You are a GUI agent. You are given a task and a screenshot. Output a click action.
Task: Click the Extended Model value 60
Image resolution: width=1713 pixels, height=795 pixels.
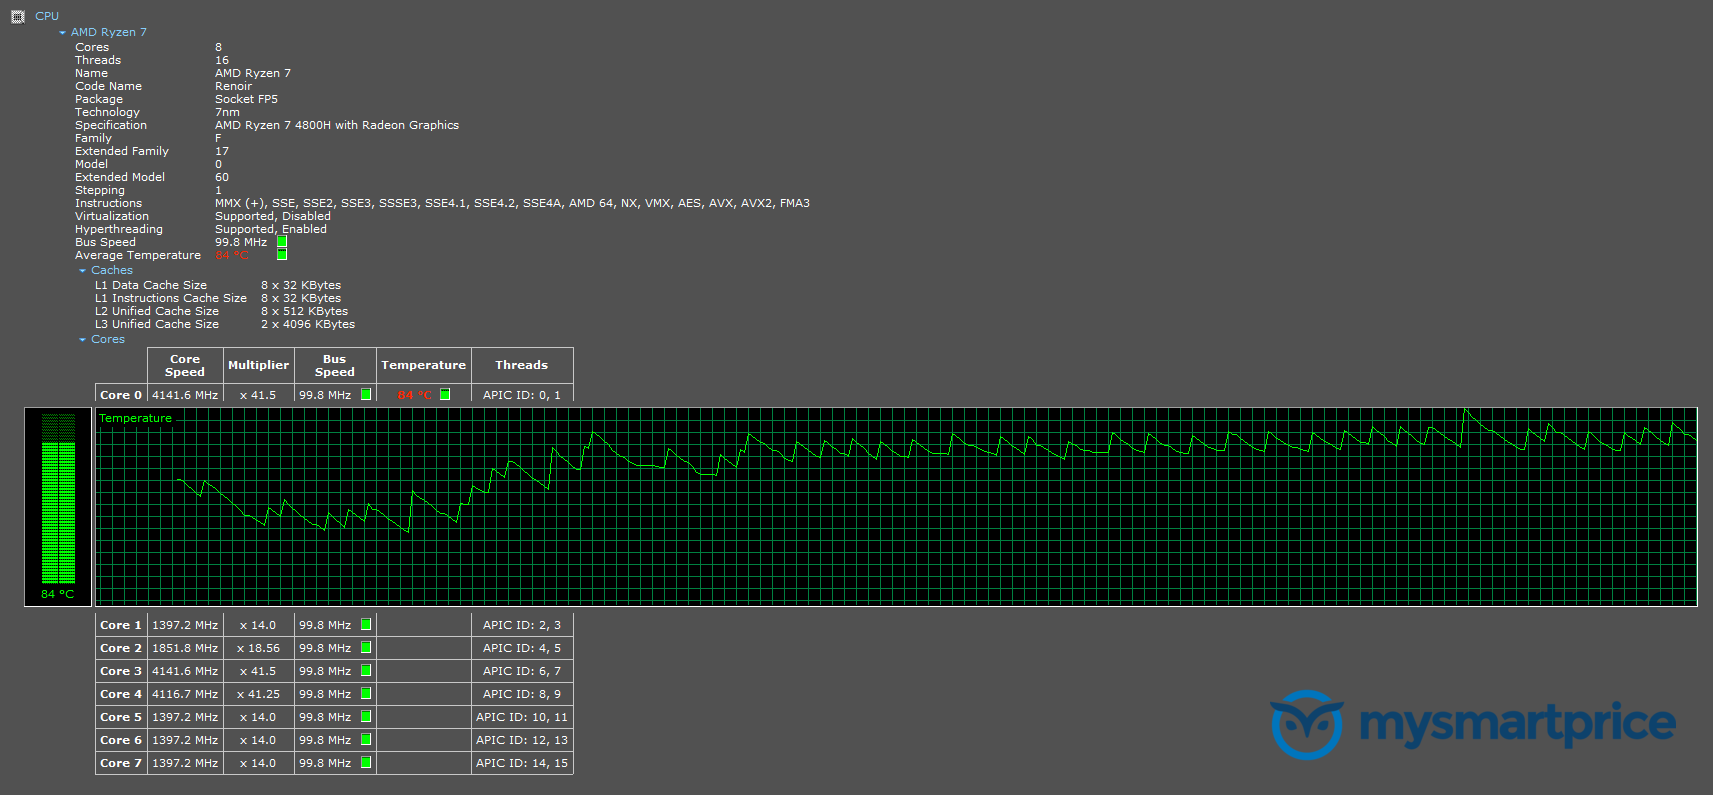[x=222, y=177]
